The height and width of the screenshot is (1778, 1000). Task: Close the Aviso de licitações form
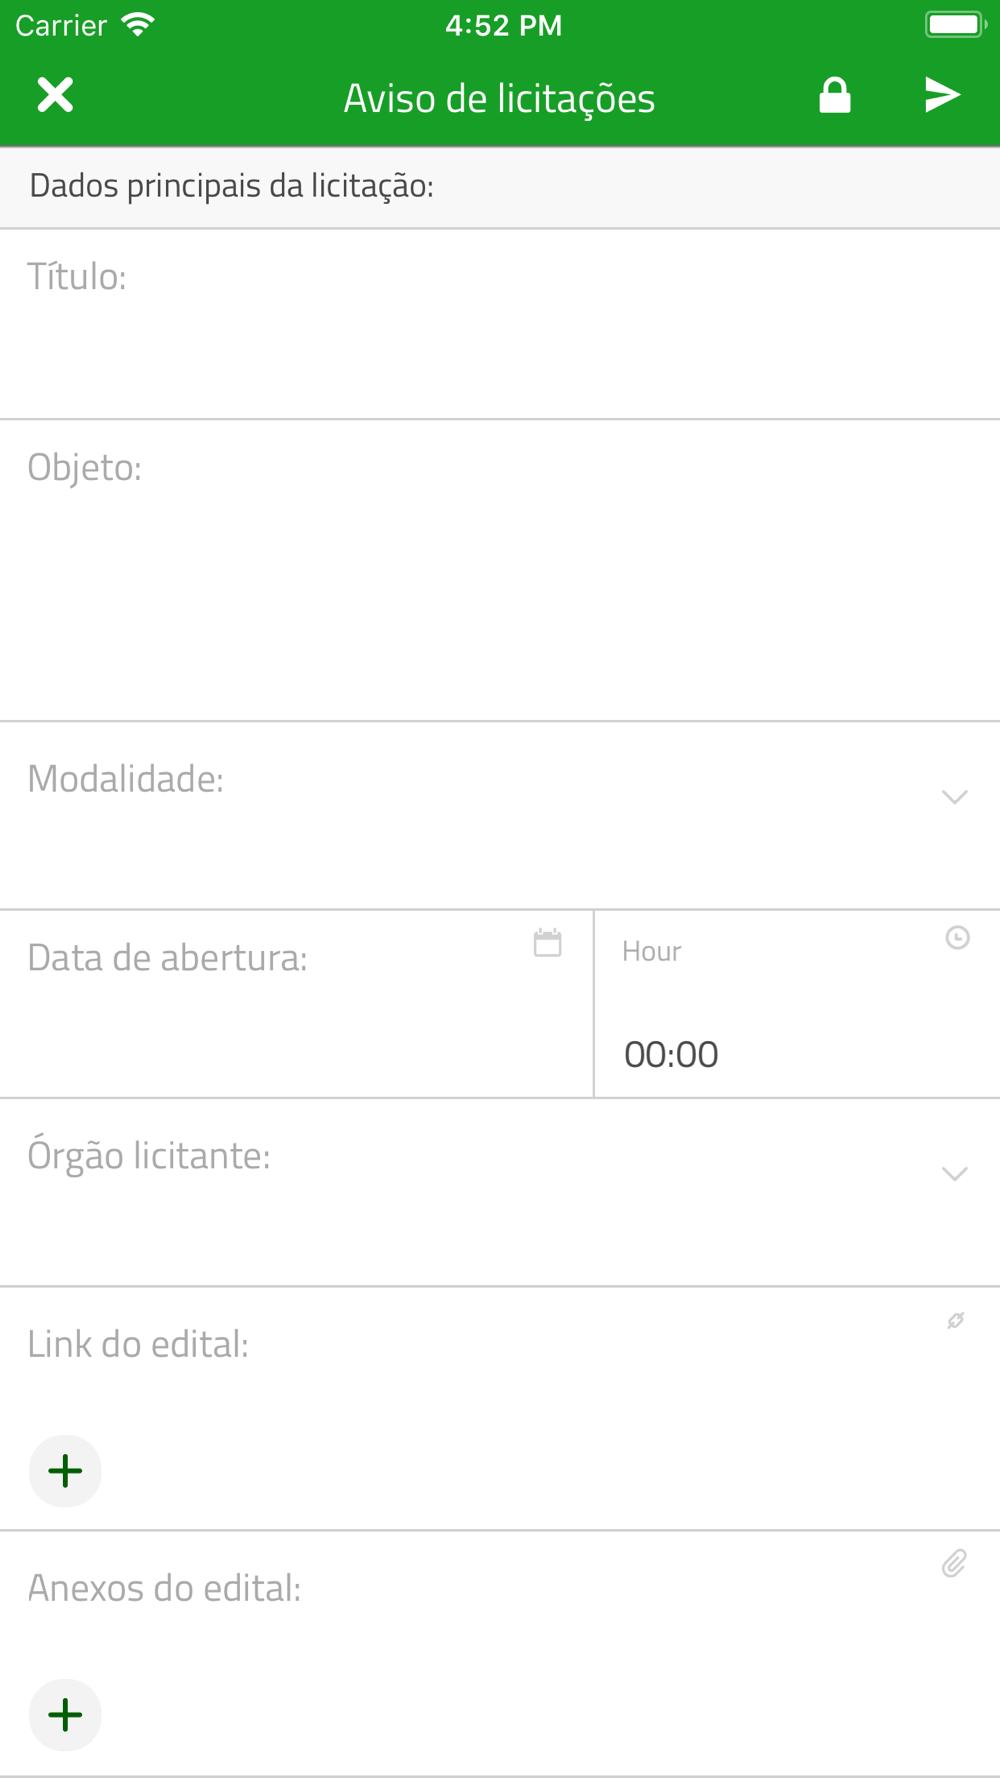pyautogui.click(x=55, y=95)
